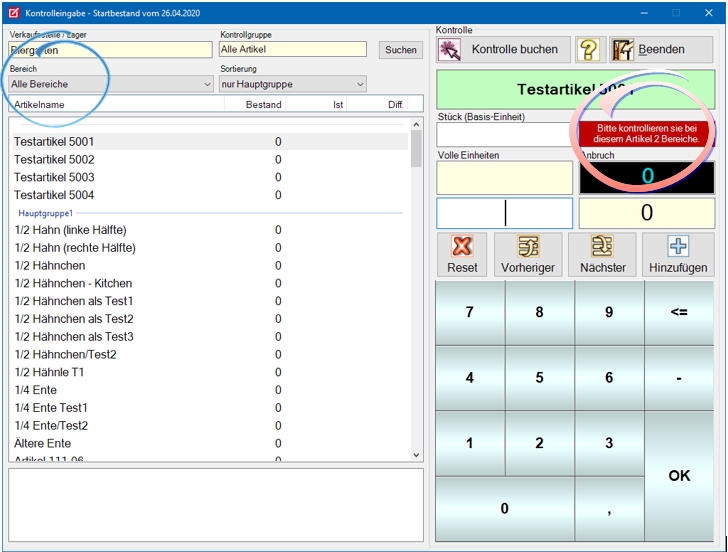Open the Sortierung dropdown

click(x=360, y=85)
